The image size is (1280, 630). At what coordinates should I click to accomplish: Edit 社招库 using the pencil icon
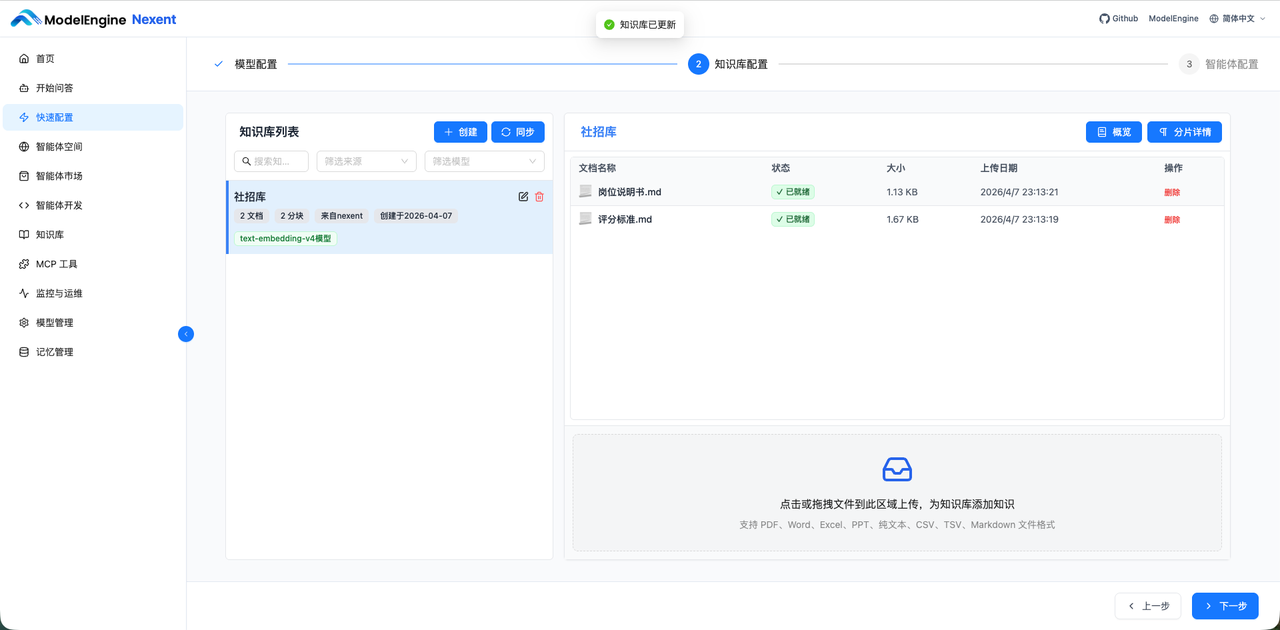(x=522, y=196)
